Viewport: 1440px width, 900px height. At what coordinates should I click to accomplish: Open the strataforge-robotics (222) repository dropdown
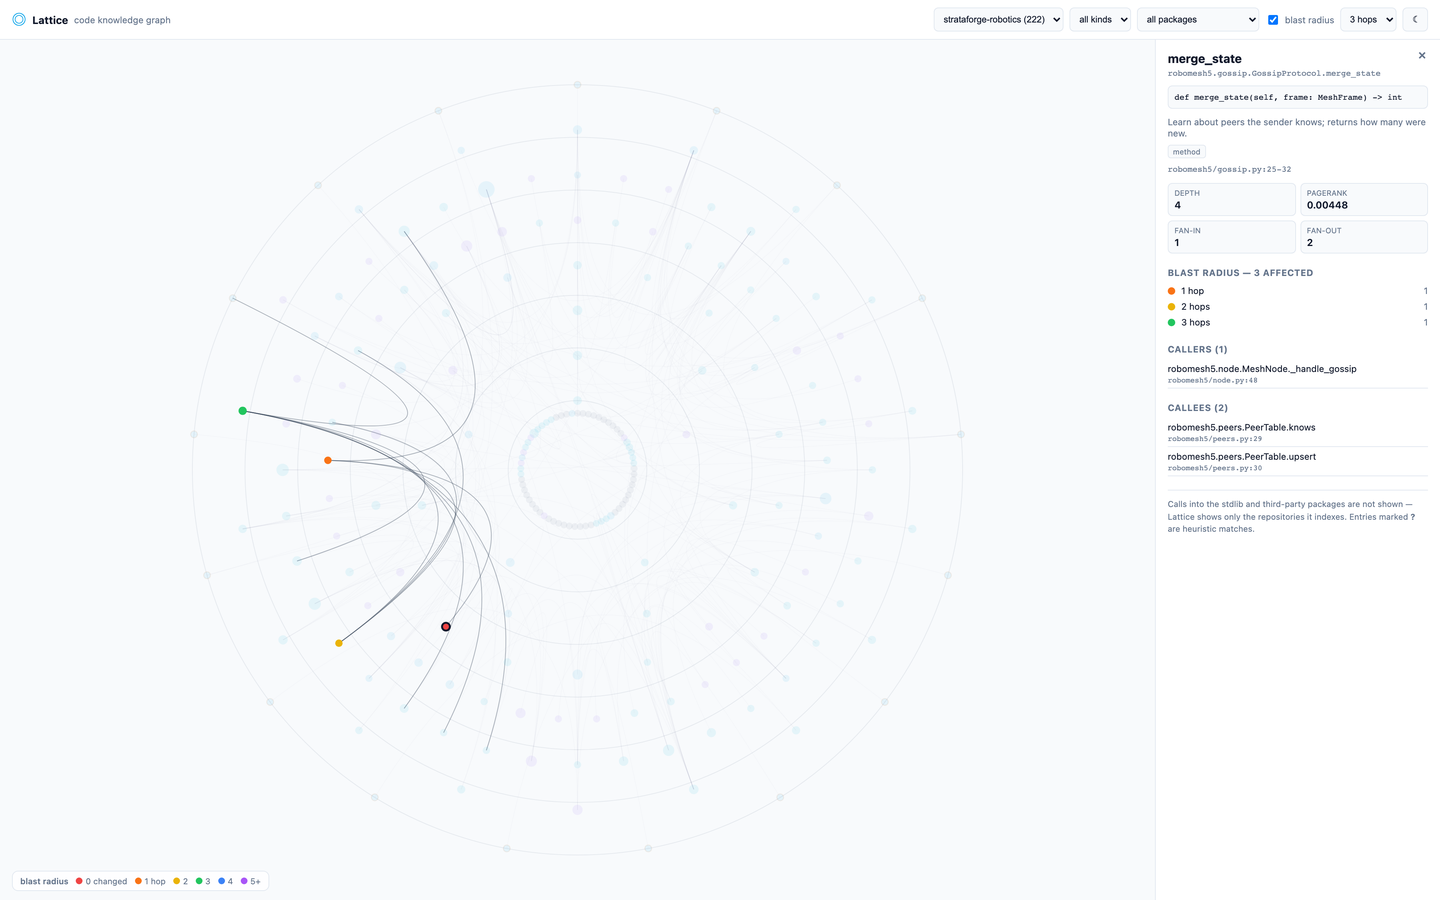[x=998, y=19]
